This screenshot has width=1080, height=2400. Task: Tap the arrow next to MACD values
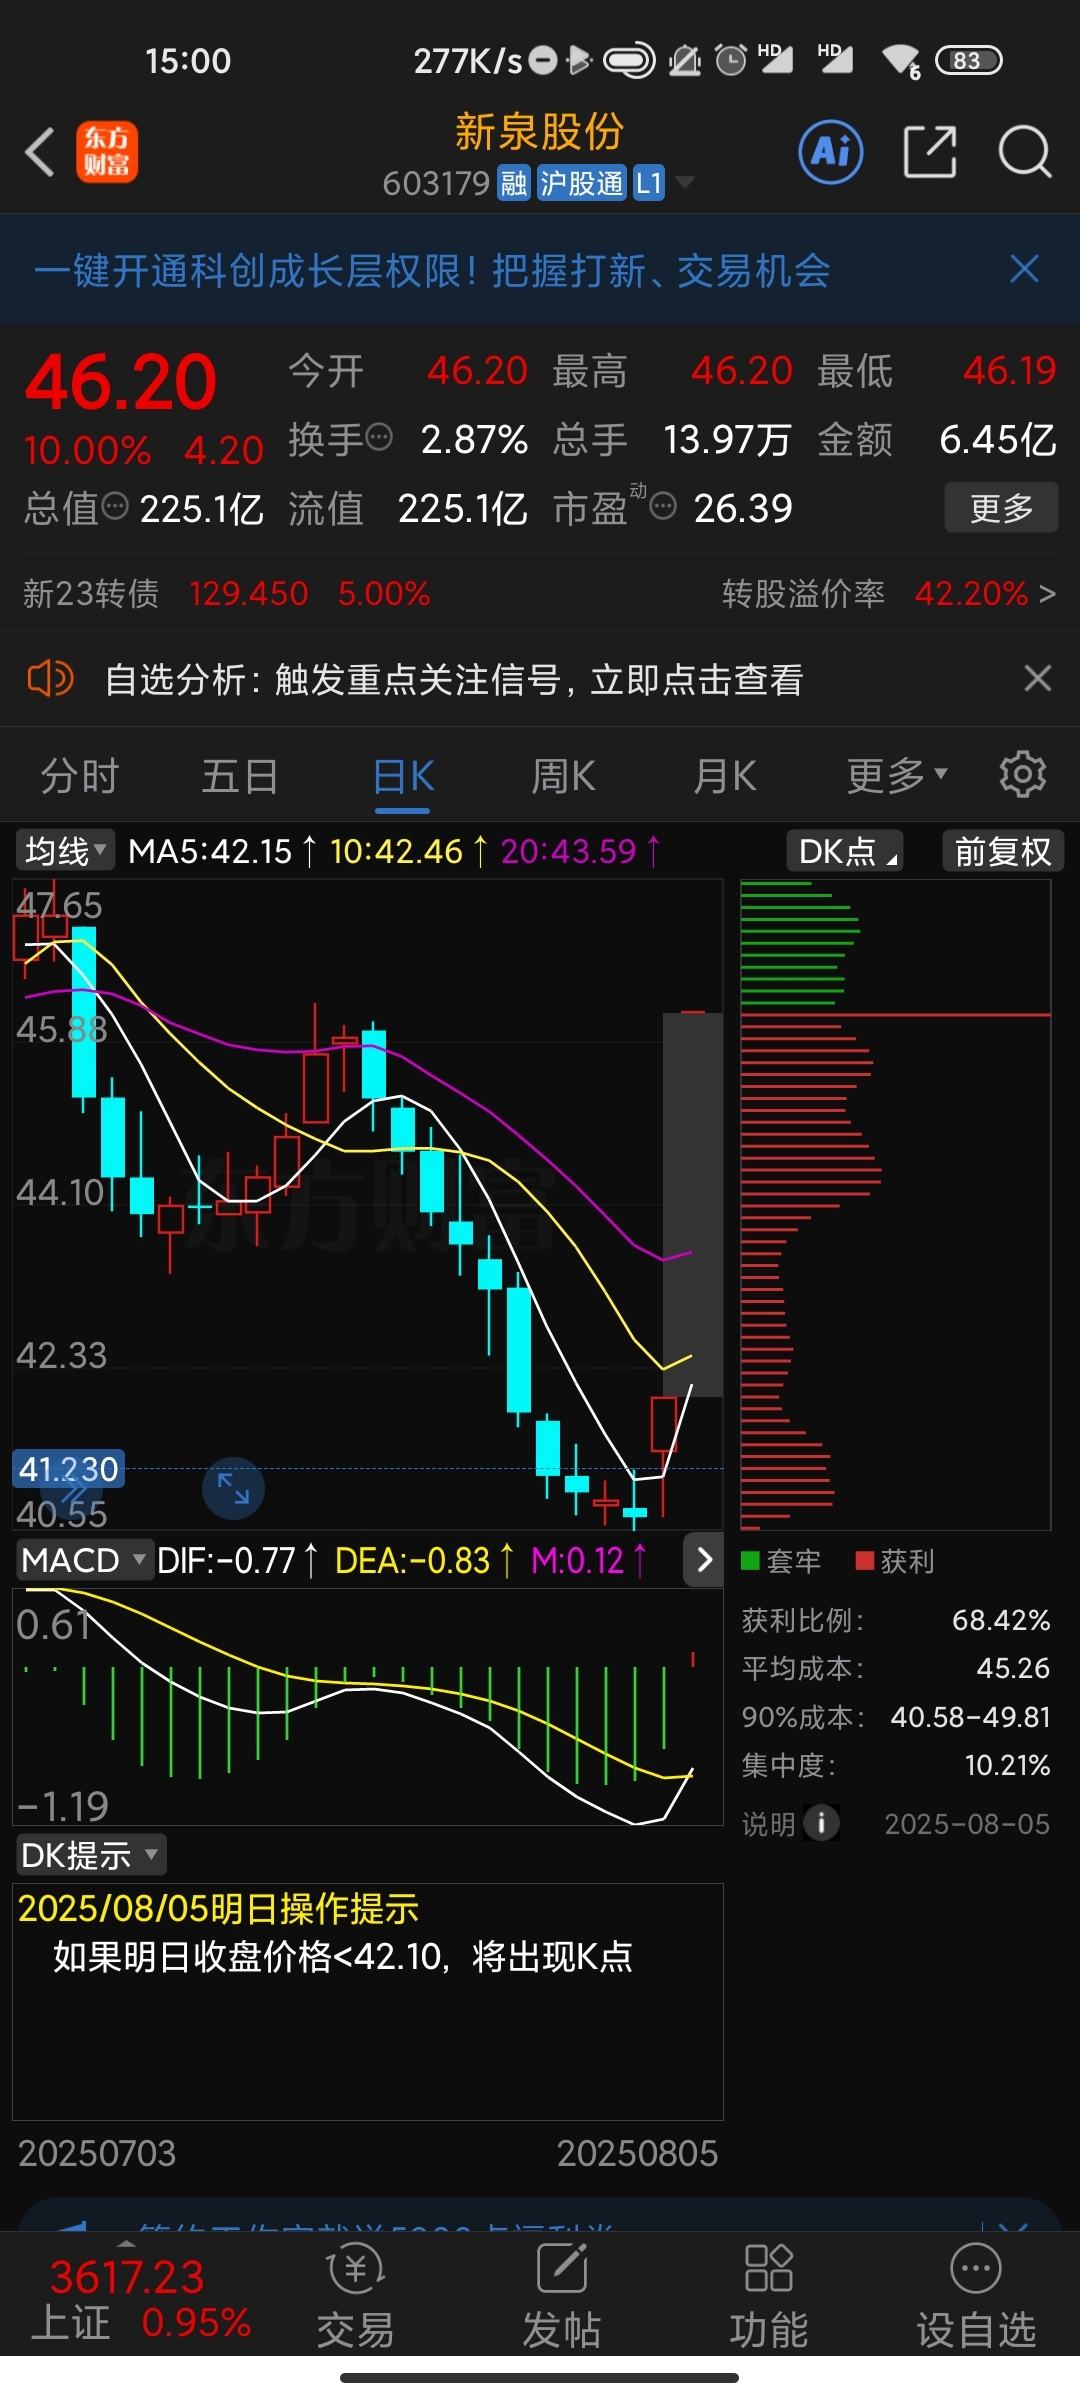[x=704, y=1560]
